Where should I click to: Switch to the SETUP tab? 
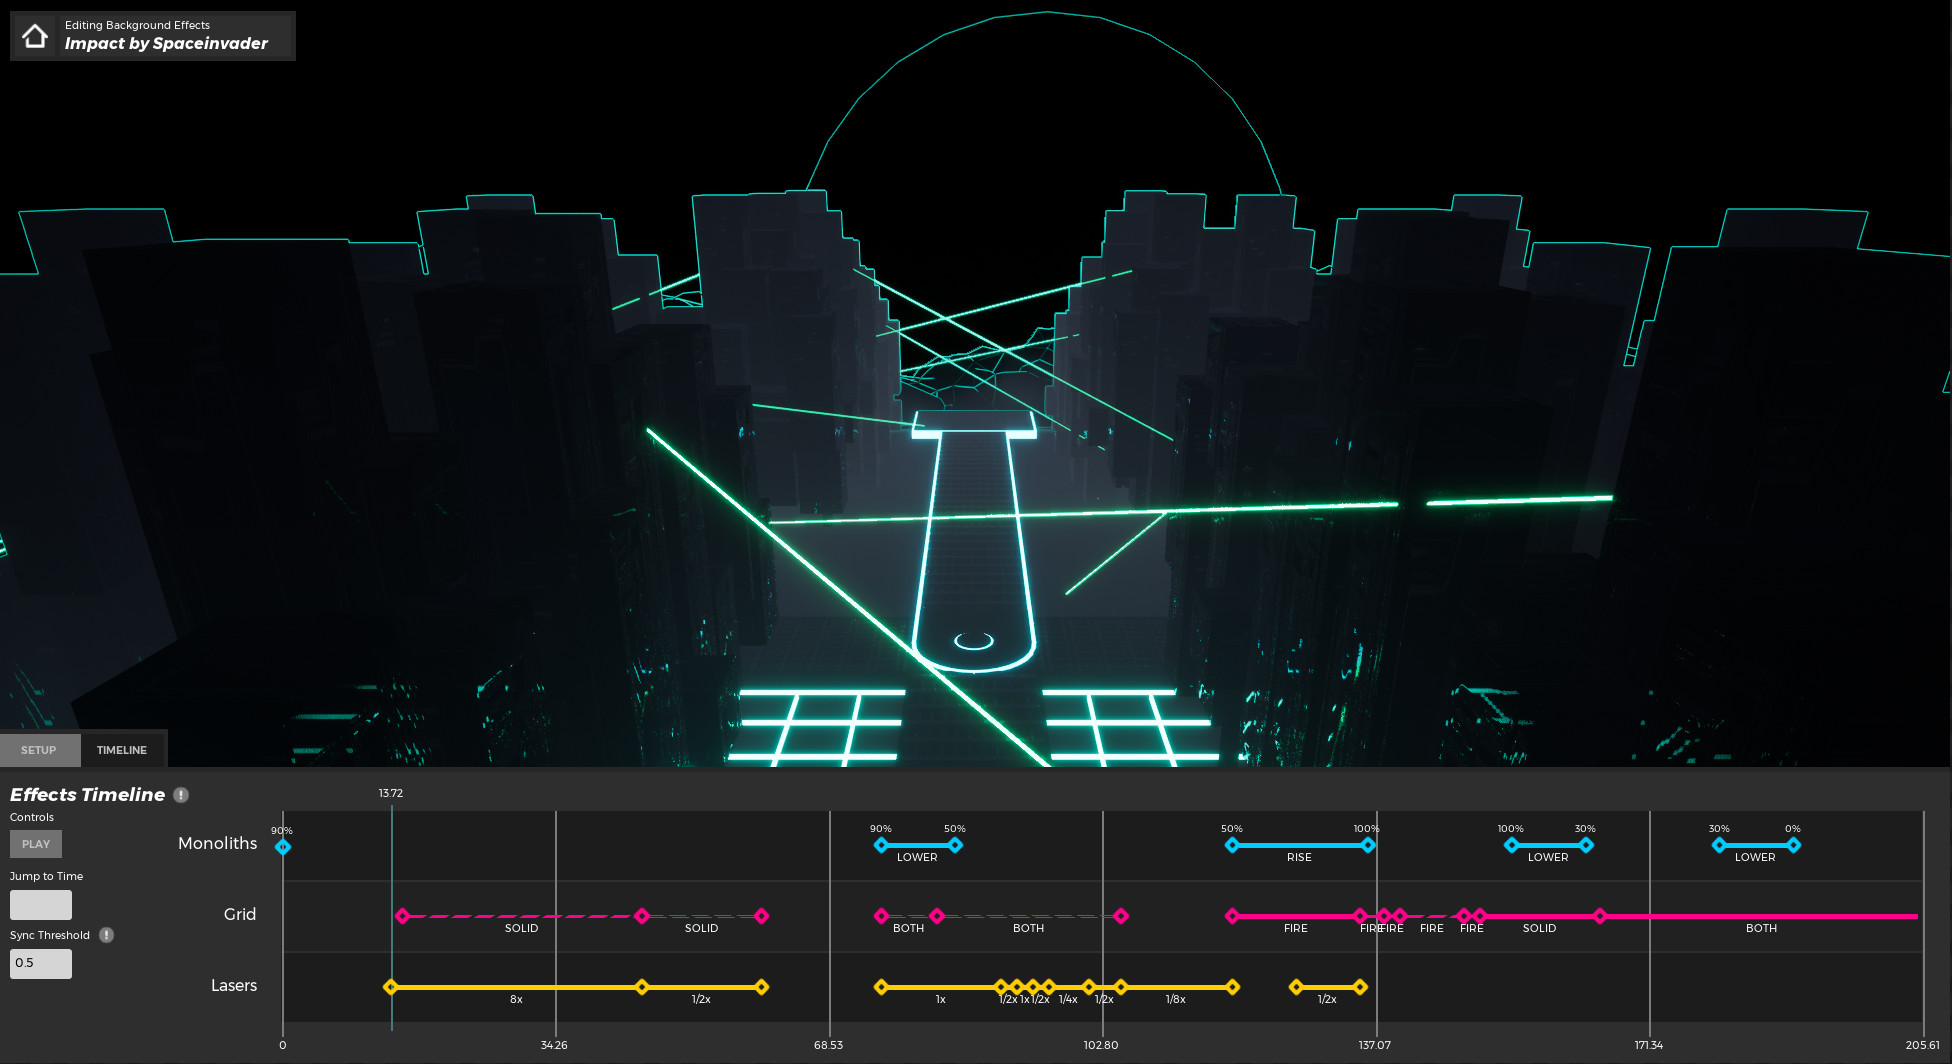[40, 749]
